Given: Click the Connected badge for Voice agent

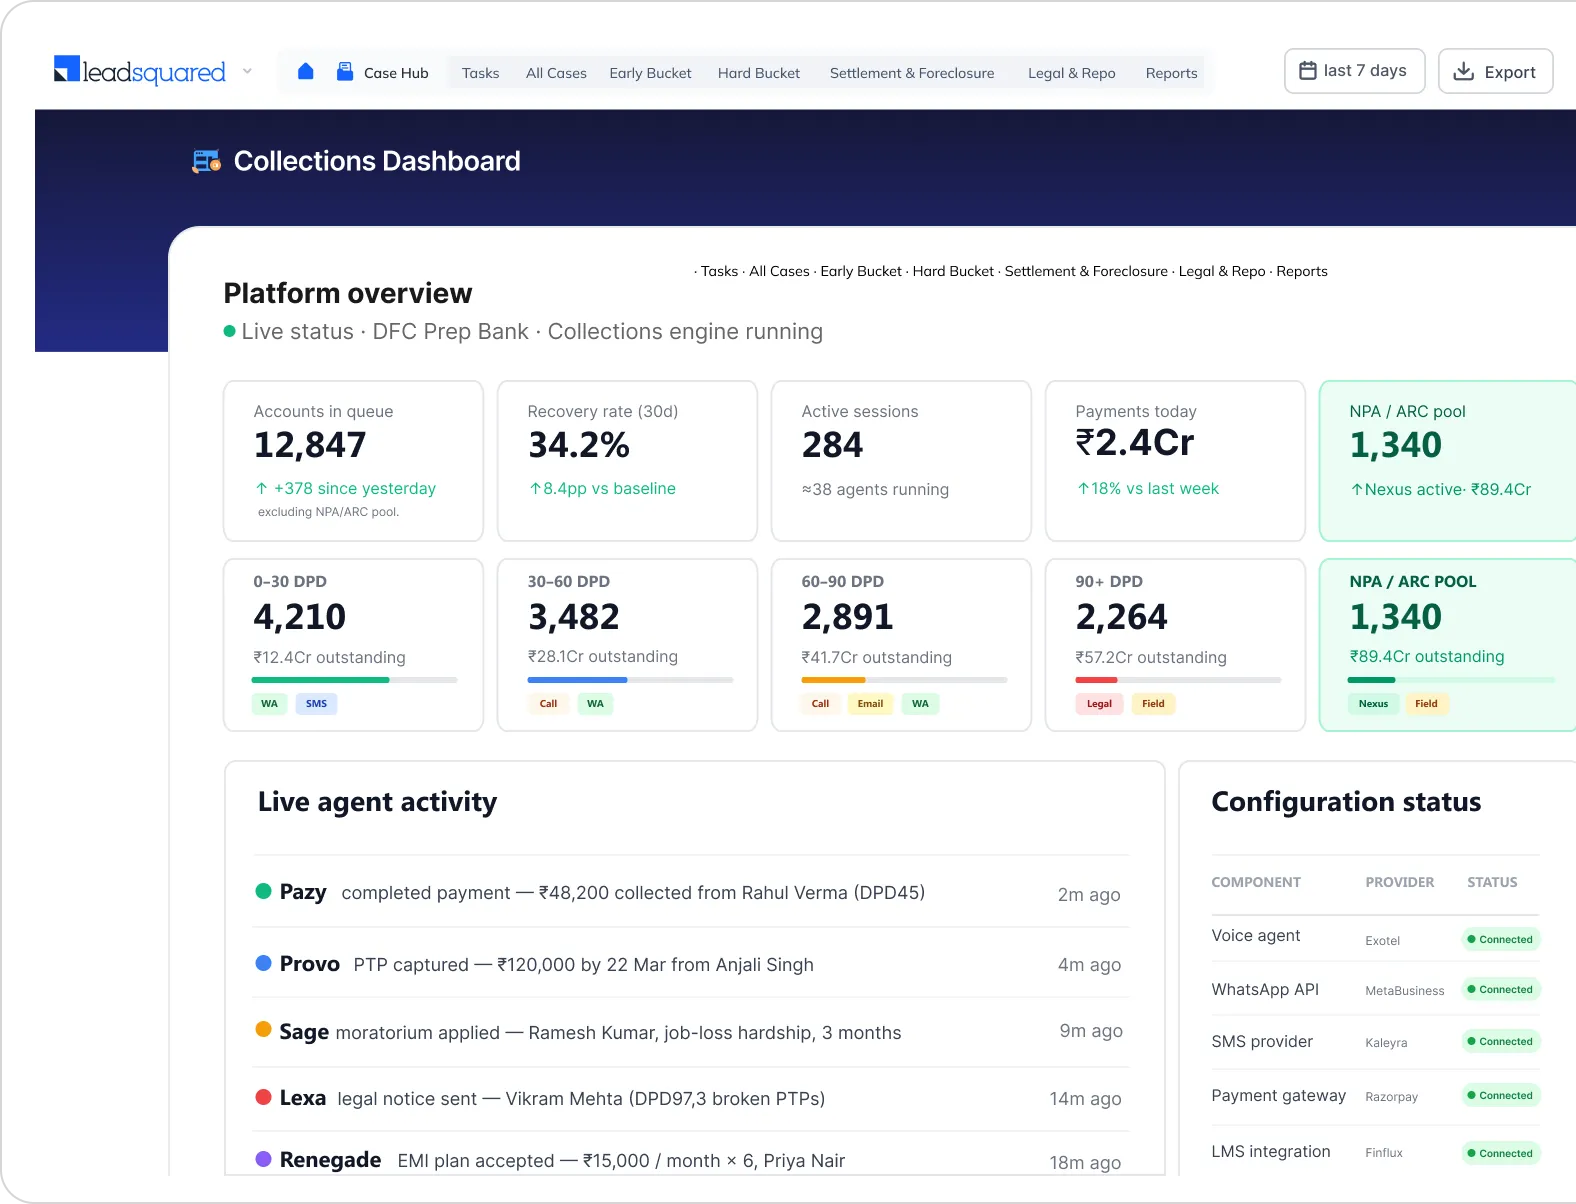Looking at the screenshot, I should coord(1501,939).
